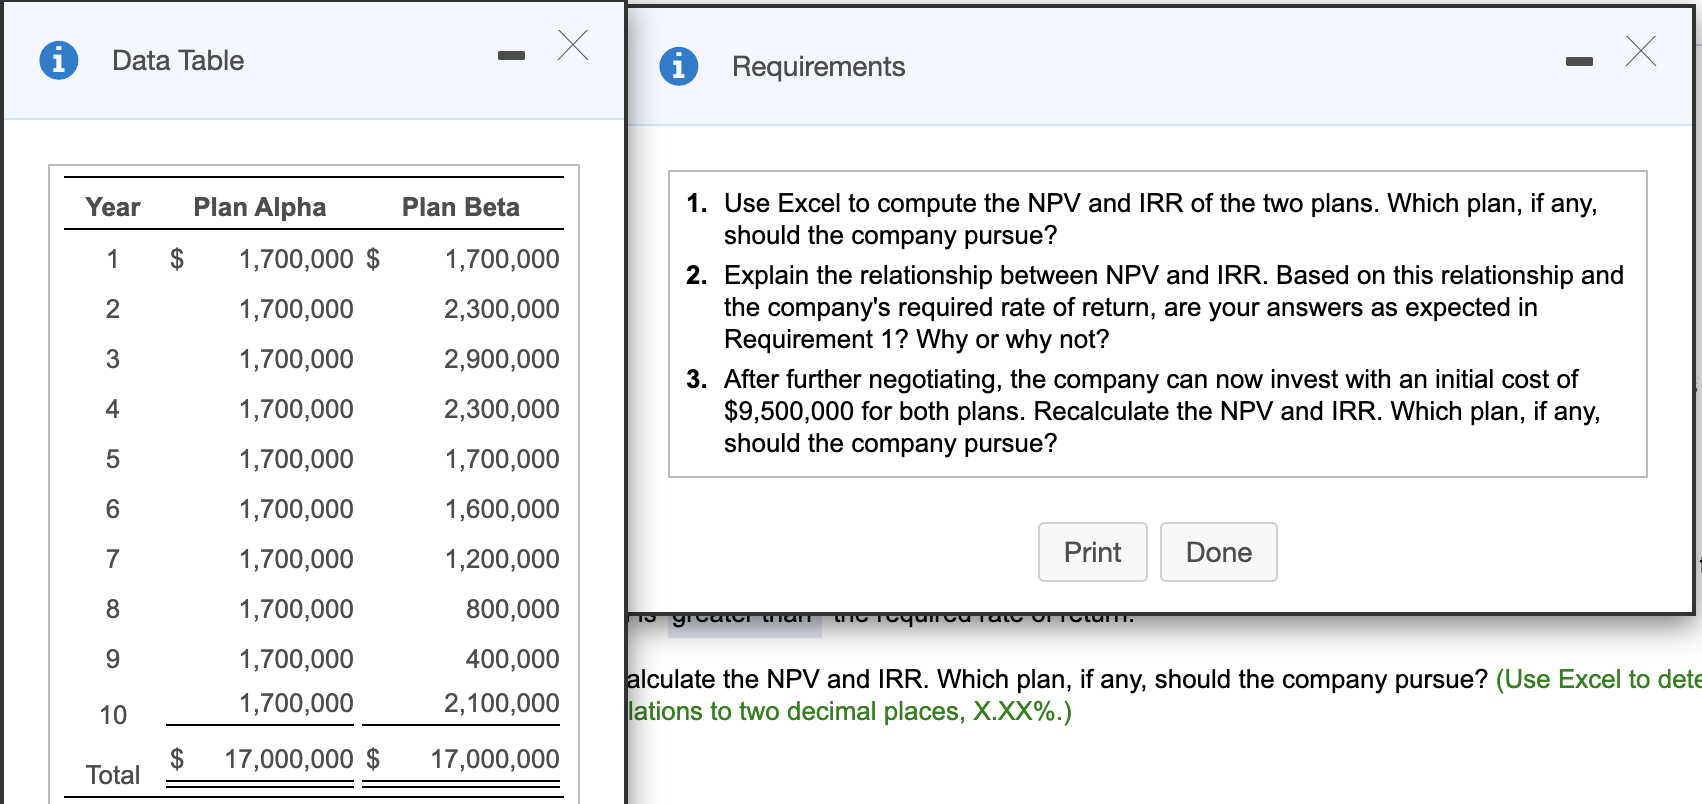Image resolution: width=1702 pixels, height=804 pixels.
Task: Click Plan Beta year 7 value 1,200,000
Action: pyautogui.click(x=502, y=559)
